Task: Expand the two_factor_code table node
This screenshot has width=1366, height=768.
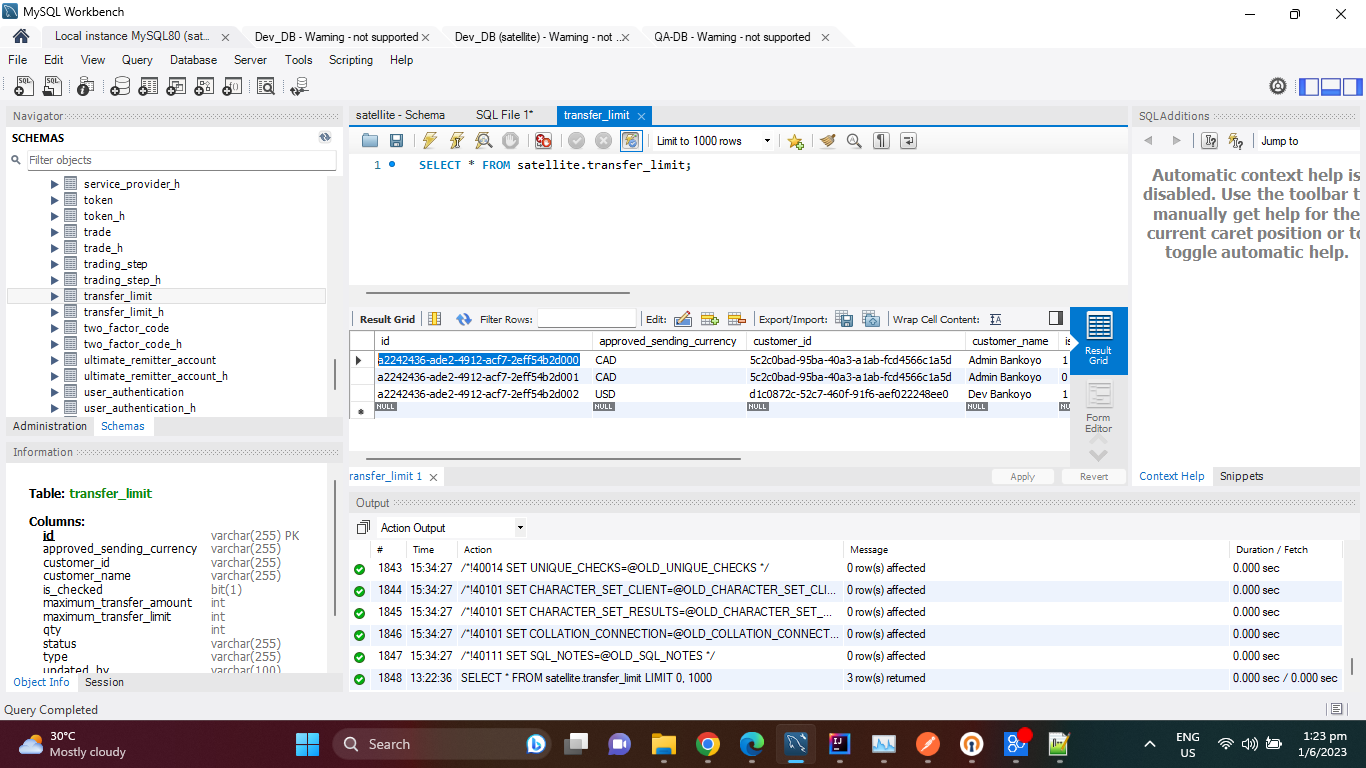Action: tap(55, 328)
